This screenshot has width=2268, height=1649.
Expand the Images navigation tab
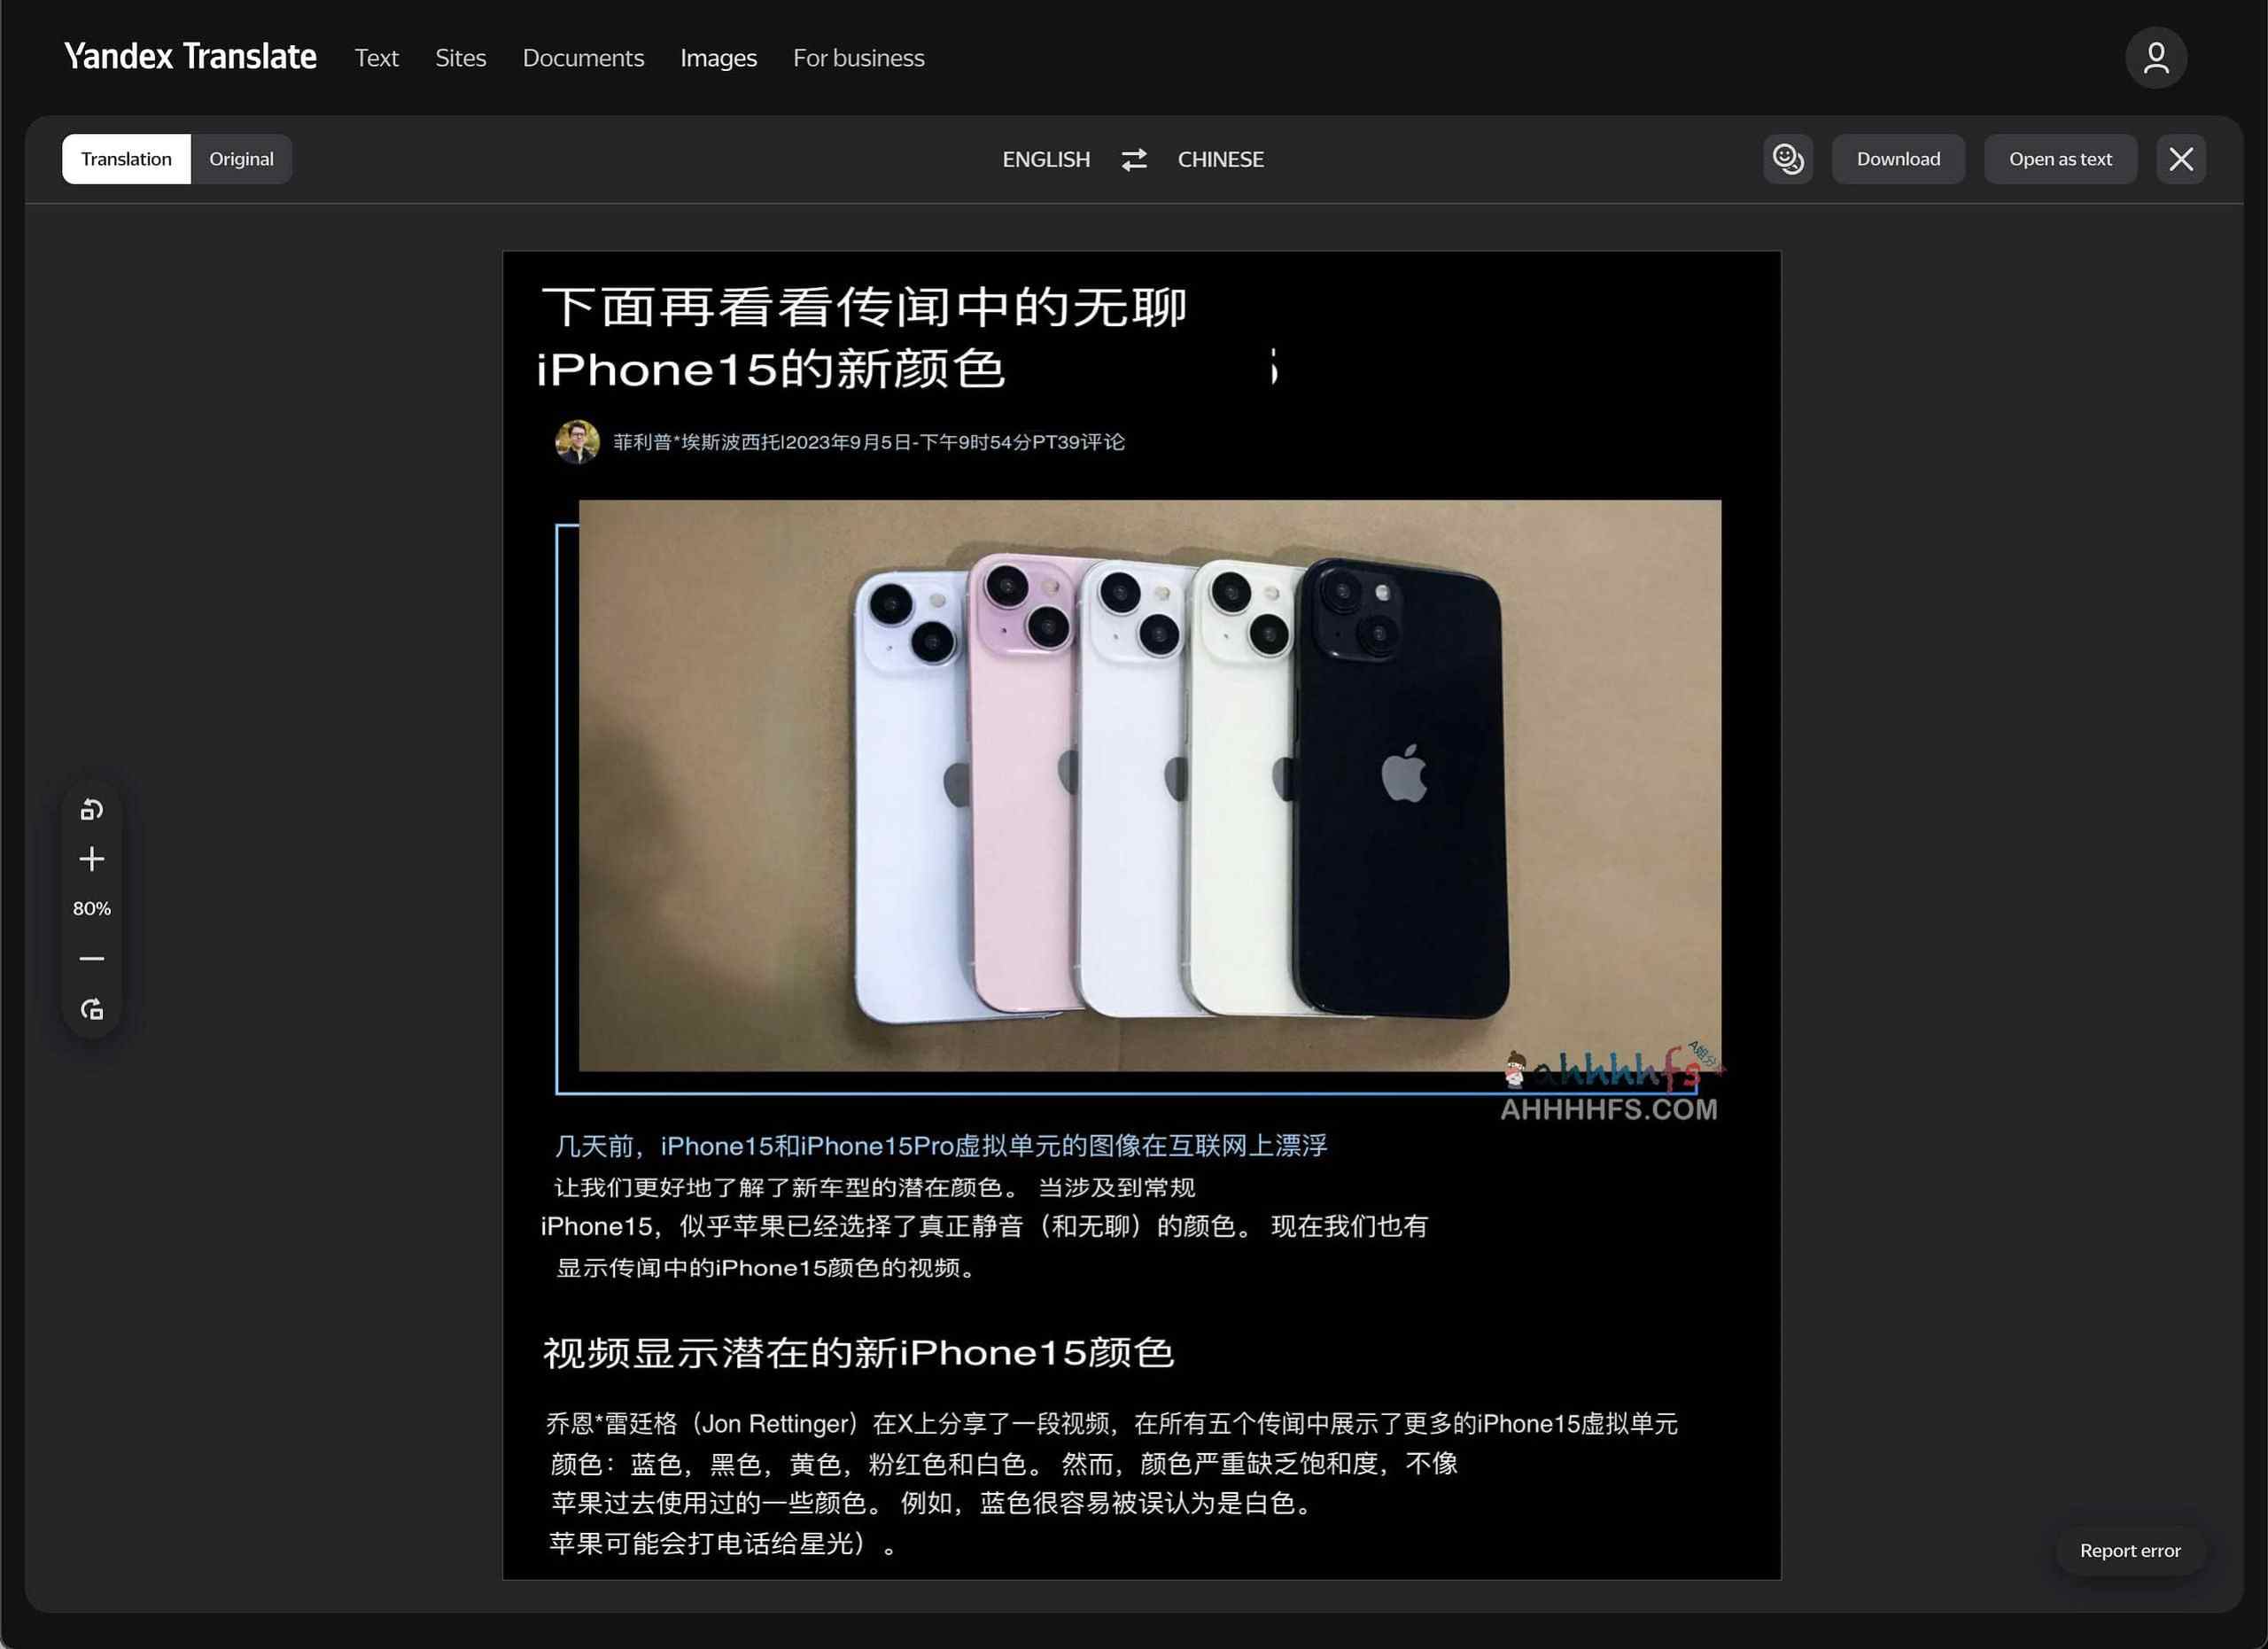tap(718, 58)
